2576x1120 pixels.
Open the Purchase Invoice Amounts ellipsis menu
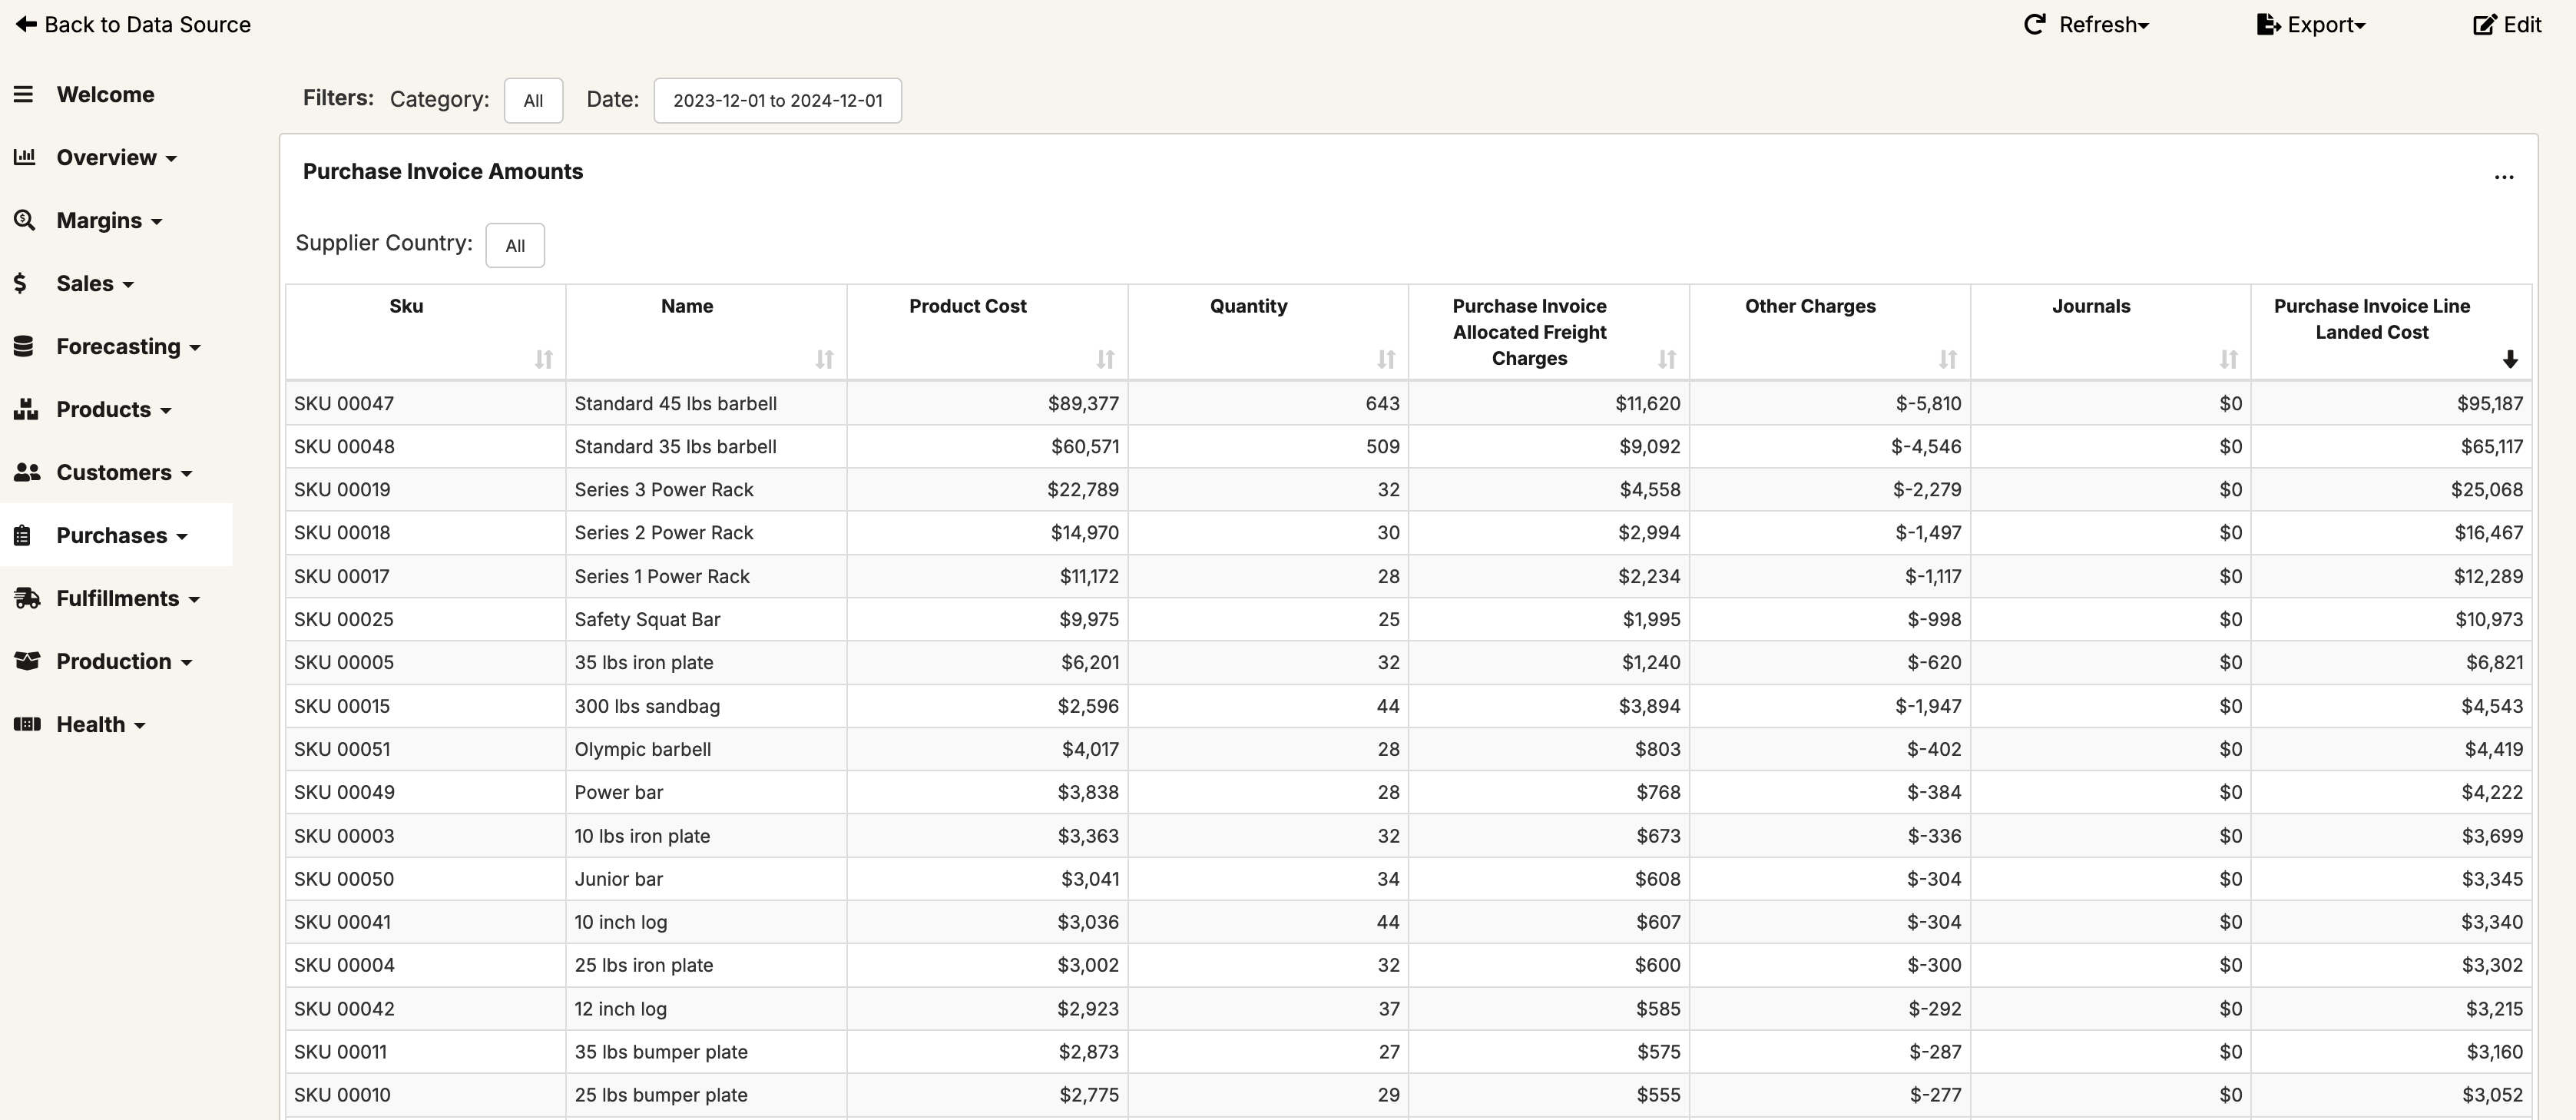click(2504, 177)
